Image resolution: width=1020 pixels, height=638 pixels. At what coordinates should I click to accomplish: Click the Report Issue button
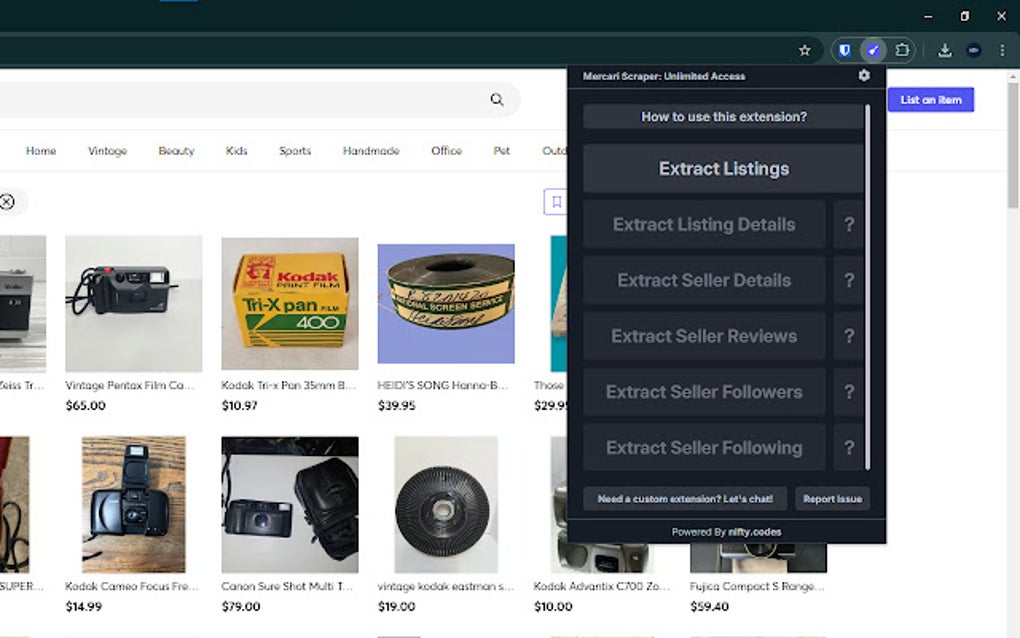(x=833, y=498)
